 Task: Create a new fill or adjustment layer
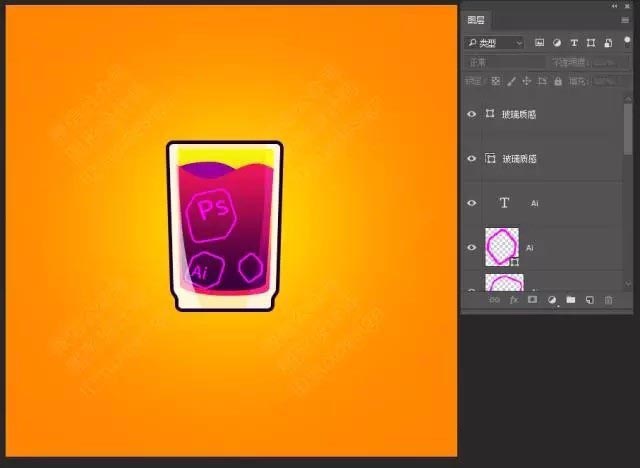[552, 300]
